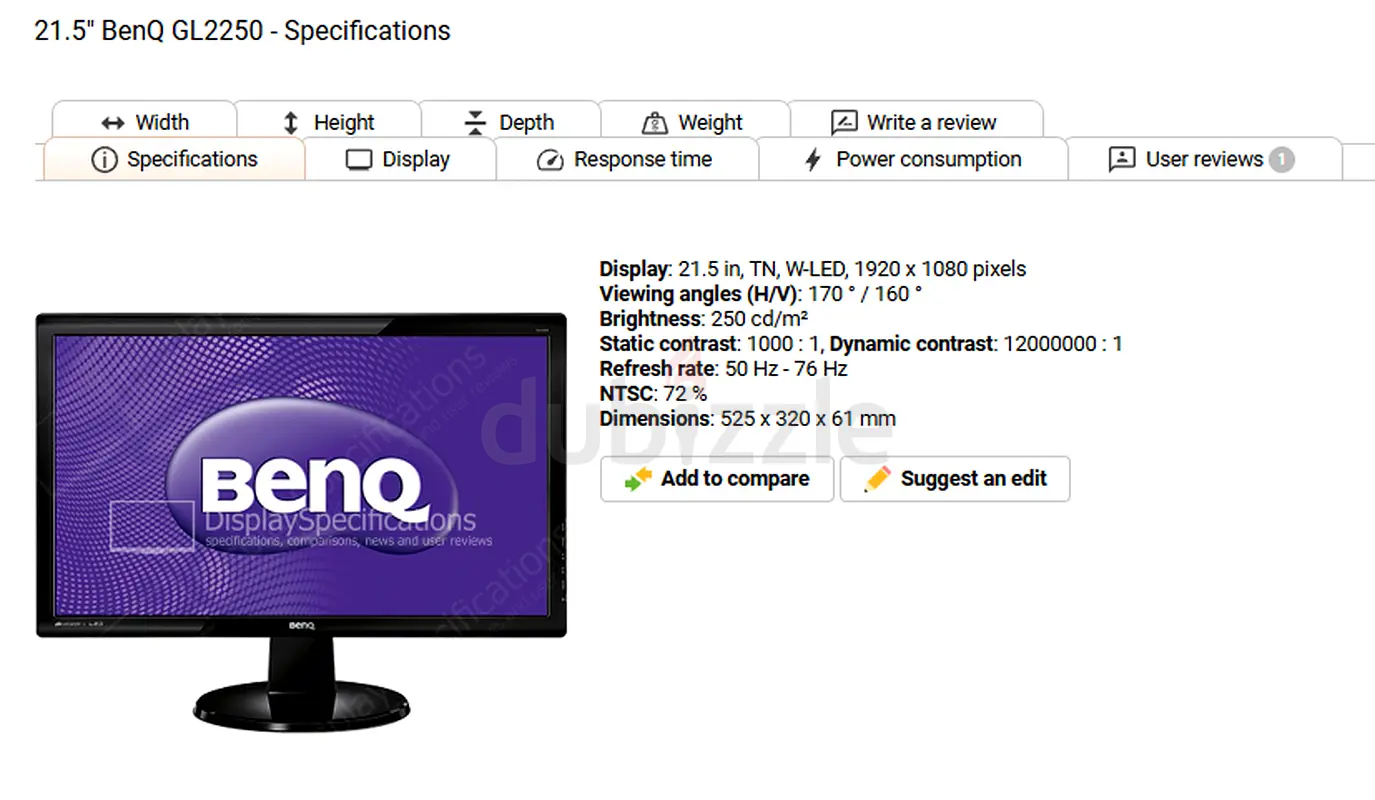This screenshot has height=800, width=1375.
Task: Open the Power consumption tab
Action: click(913, 159)
